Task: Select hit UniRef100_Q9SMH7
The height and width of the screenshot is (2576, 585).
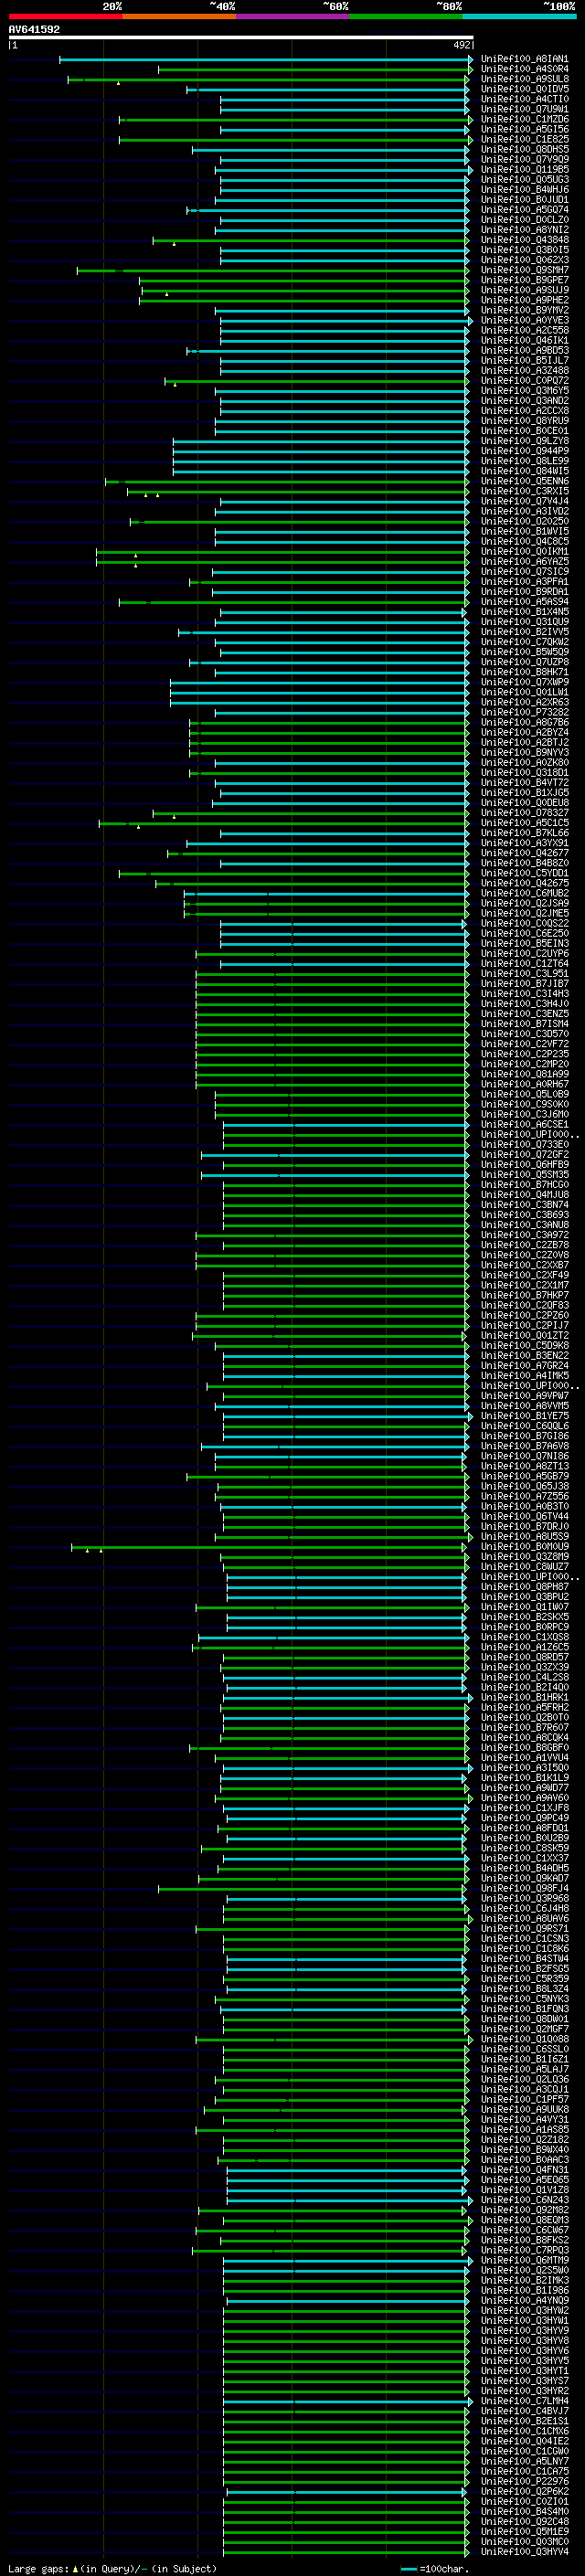Action: tap(524, 270)
